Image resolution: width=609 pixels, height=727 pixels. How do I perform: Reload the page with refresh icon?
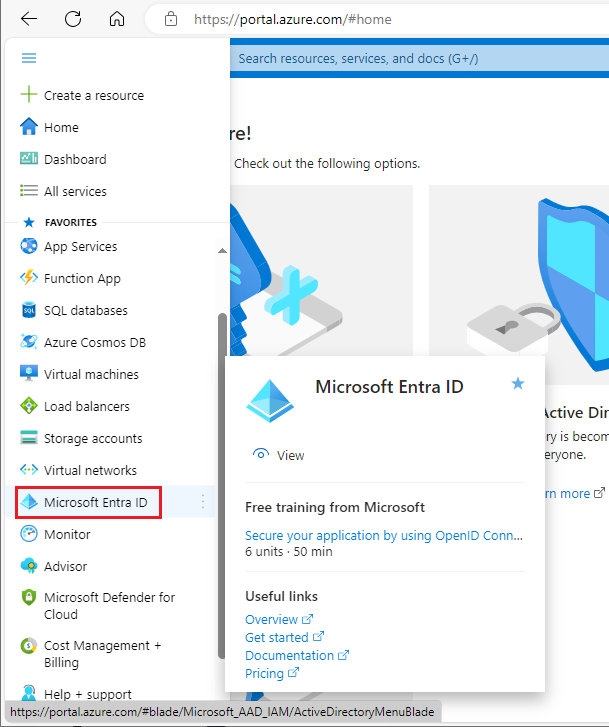click(73, 19)
